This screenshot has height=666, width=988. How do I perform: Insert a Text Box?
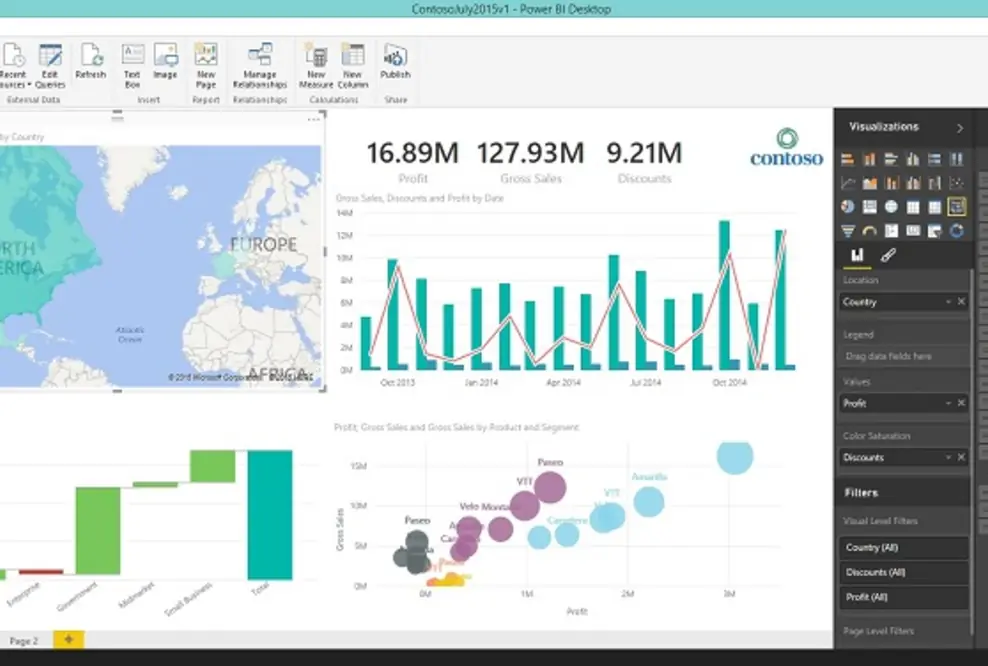(x=132, y=66)
